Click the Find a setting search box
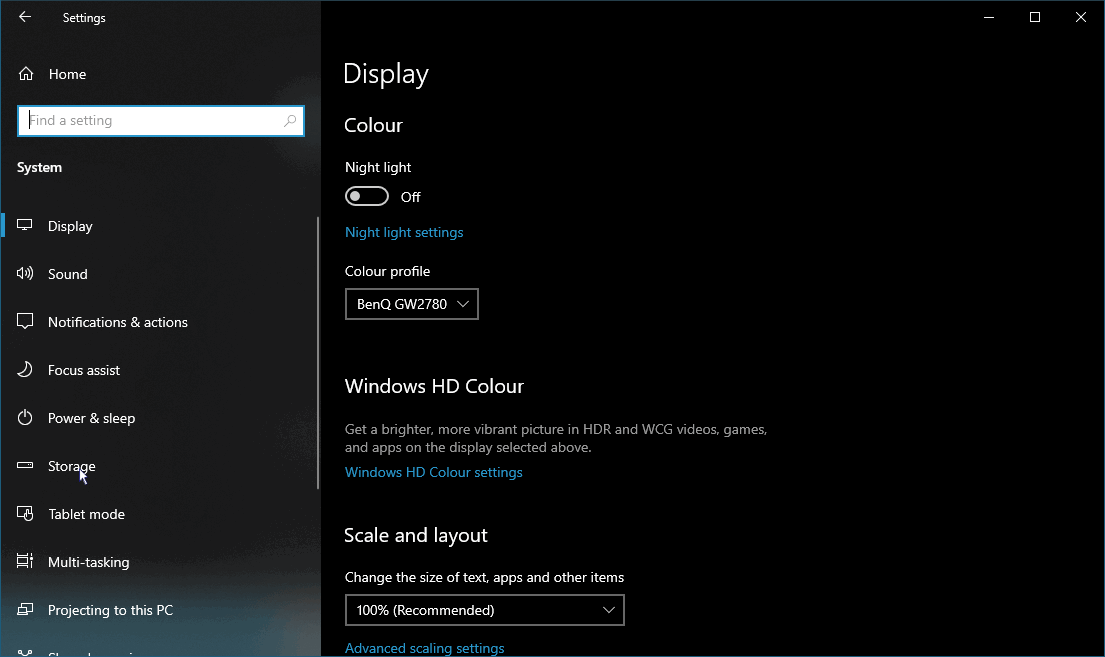This screenshot has width=1105, height=657. (150, 121)
